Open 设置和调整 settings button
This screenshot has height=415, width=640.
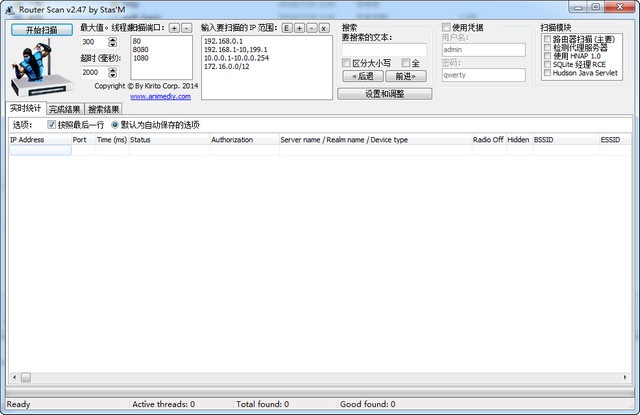(384, 94)
